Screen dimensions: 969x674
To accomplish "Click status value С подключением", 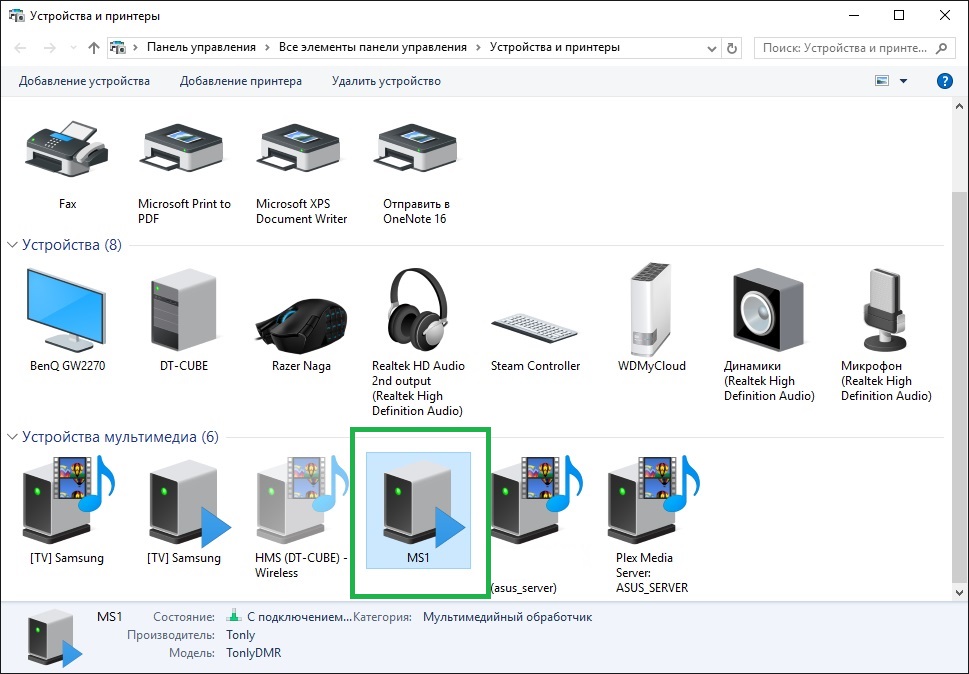I will click(x=299, y=617).
